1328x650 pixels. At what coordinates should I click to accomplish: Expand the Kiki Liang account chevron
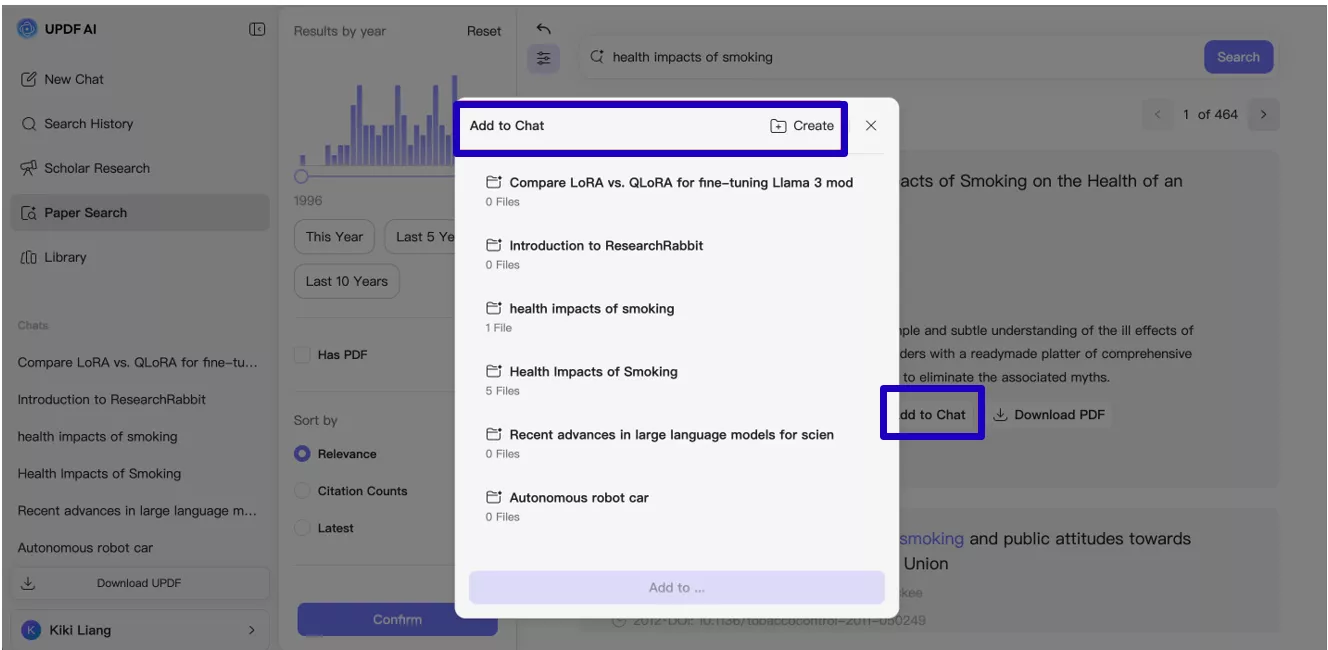251,630
